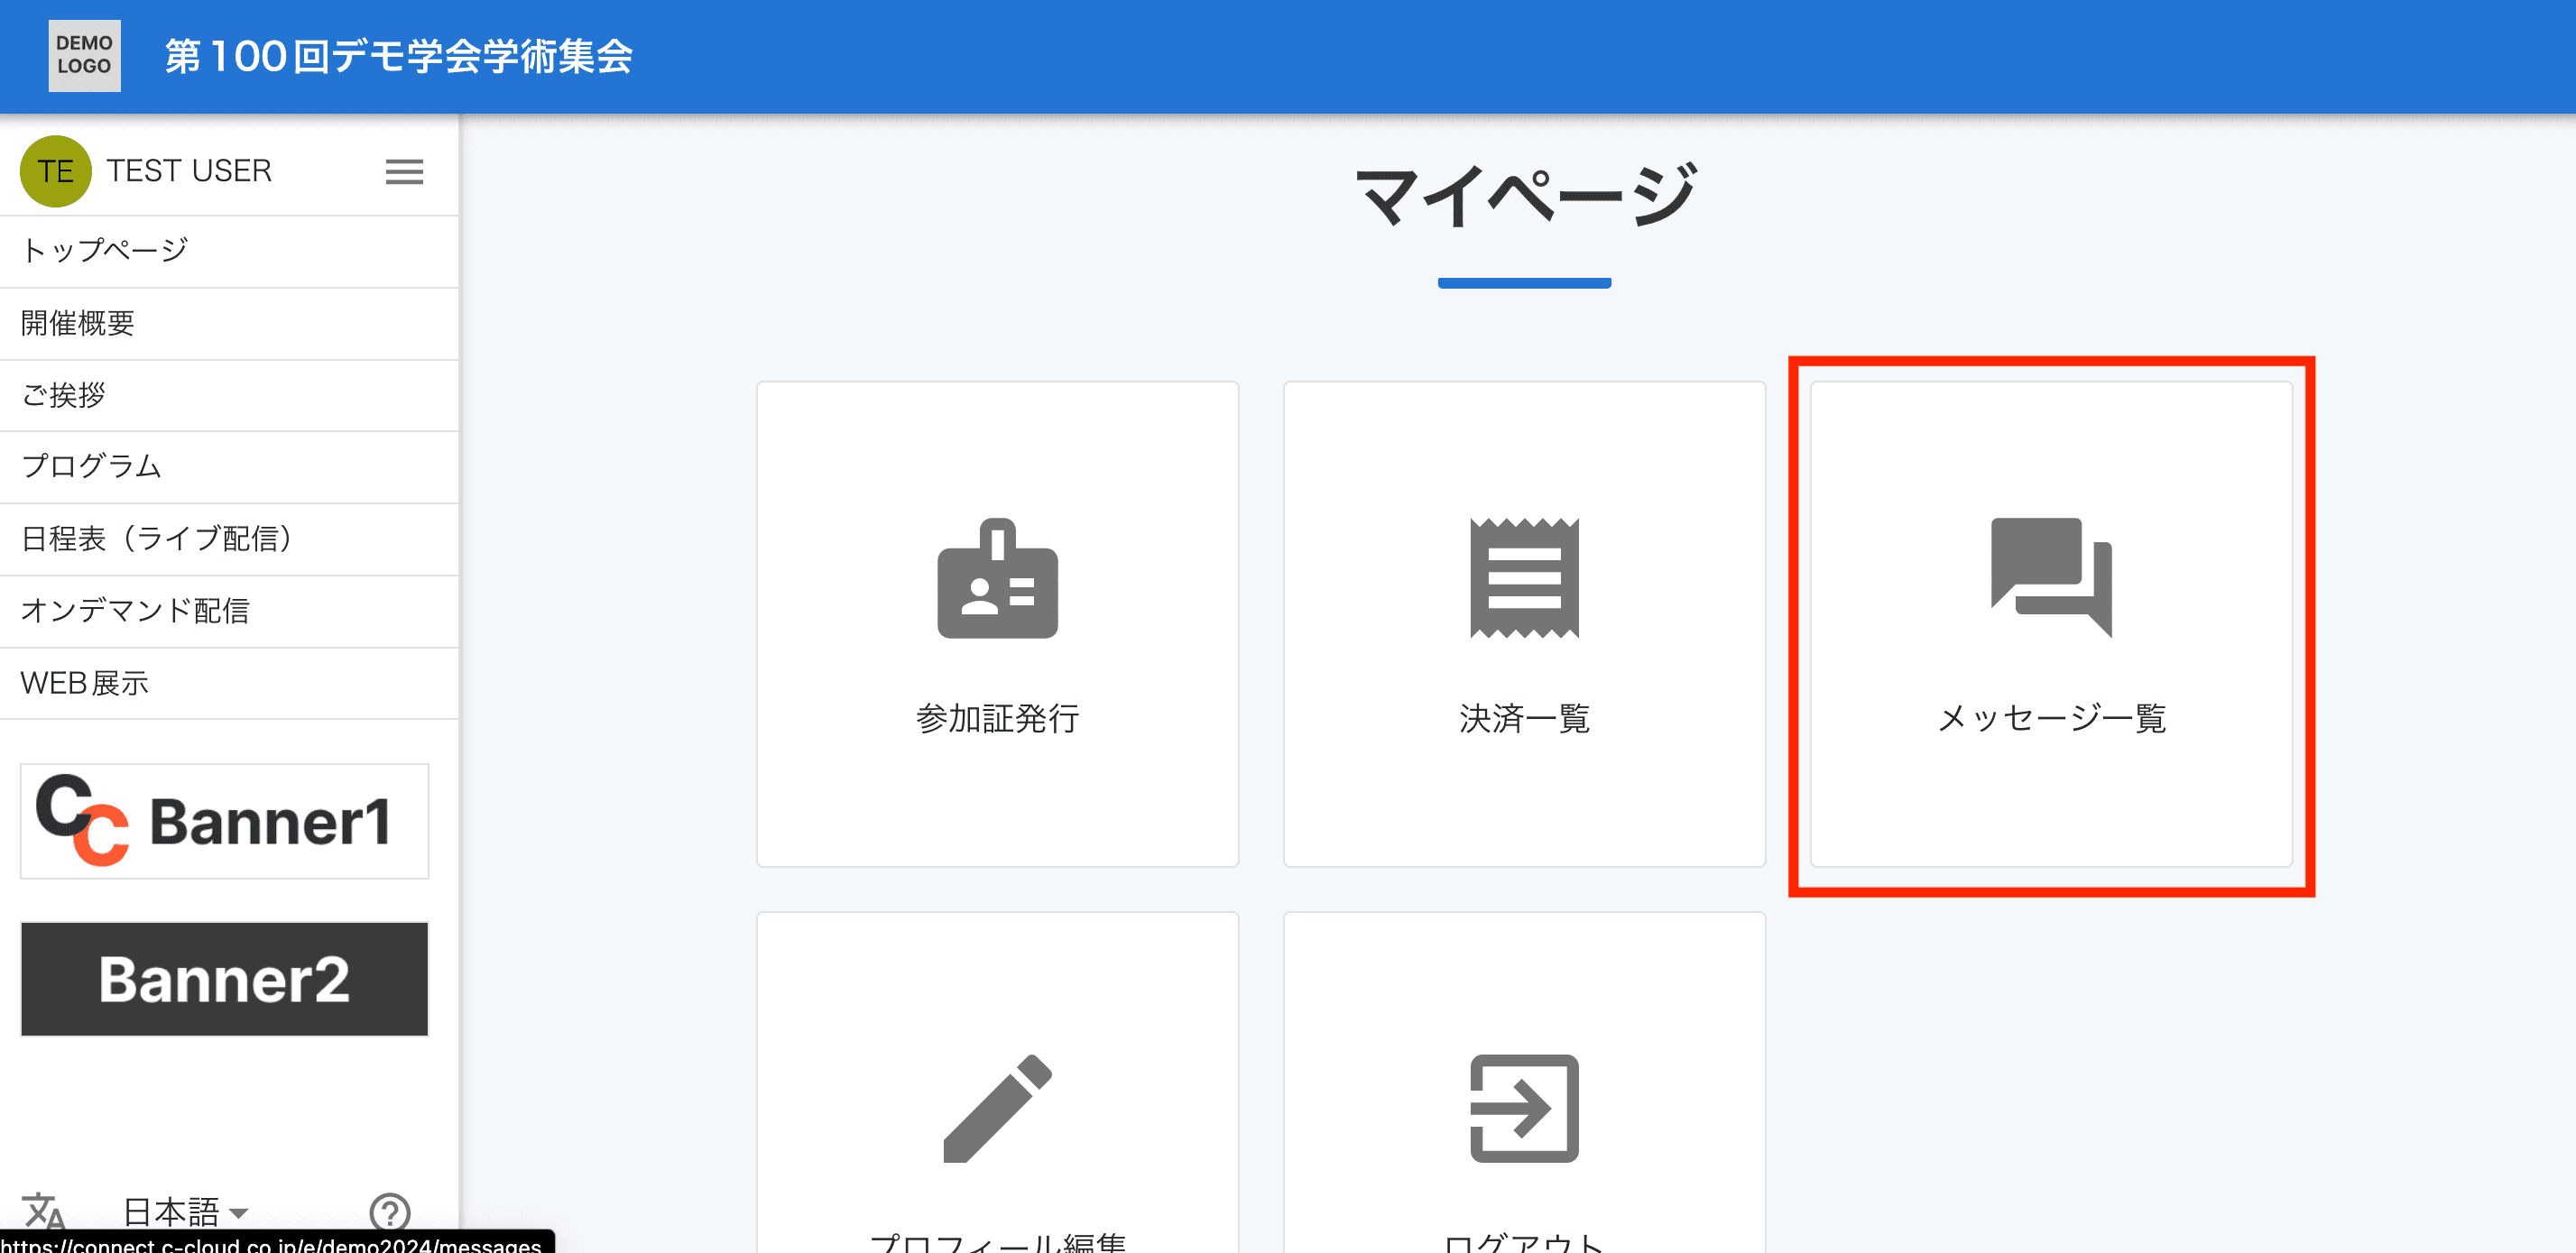Open 開催概要 in the sidebar

pos(229,323)
